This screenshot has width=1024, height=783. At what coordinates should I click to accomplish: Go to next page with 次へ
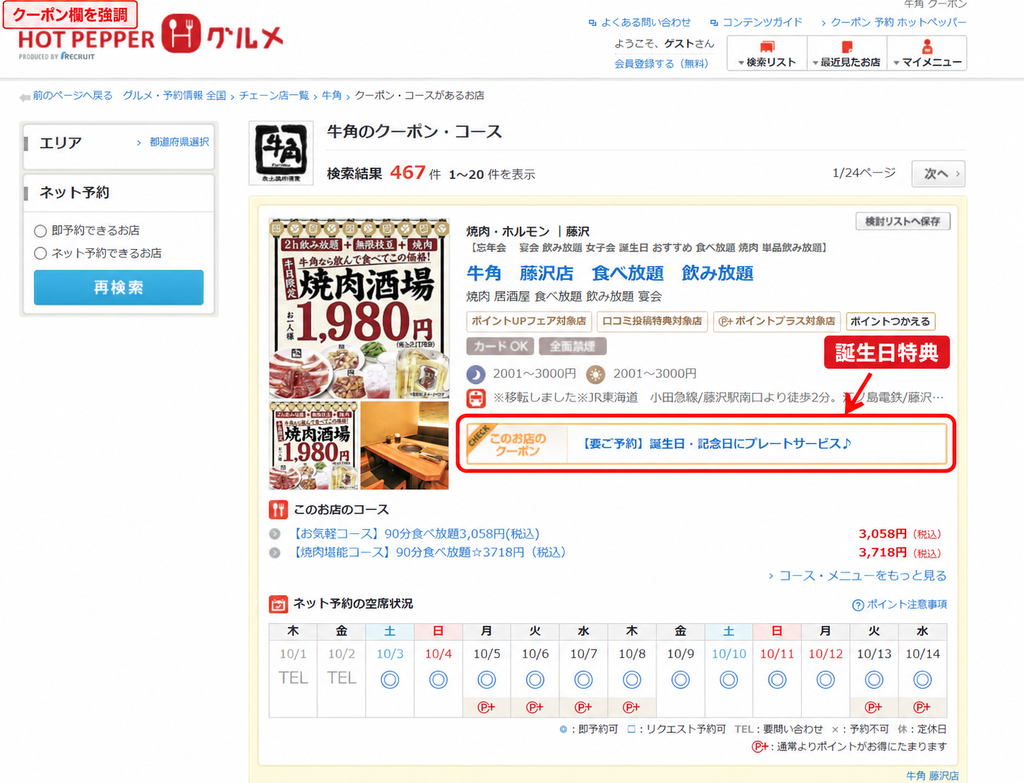[x=938, y=174]
